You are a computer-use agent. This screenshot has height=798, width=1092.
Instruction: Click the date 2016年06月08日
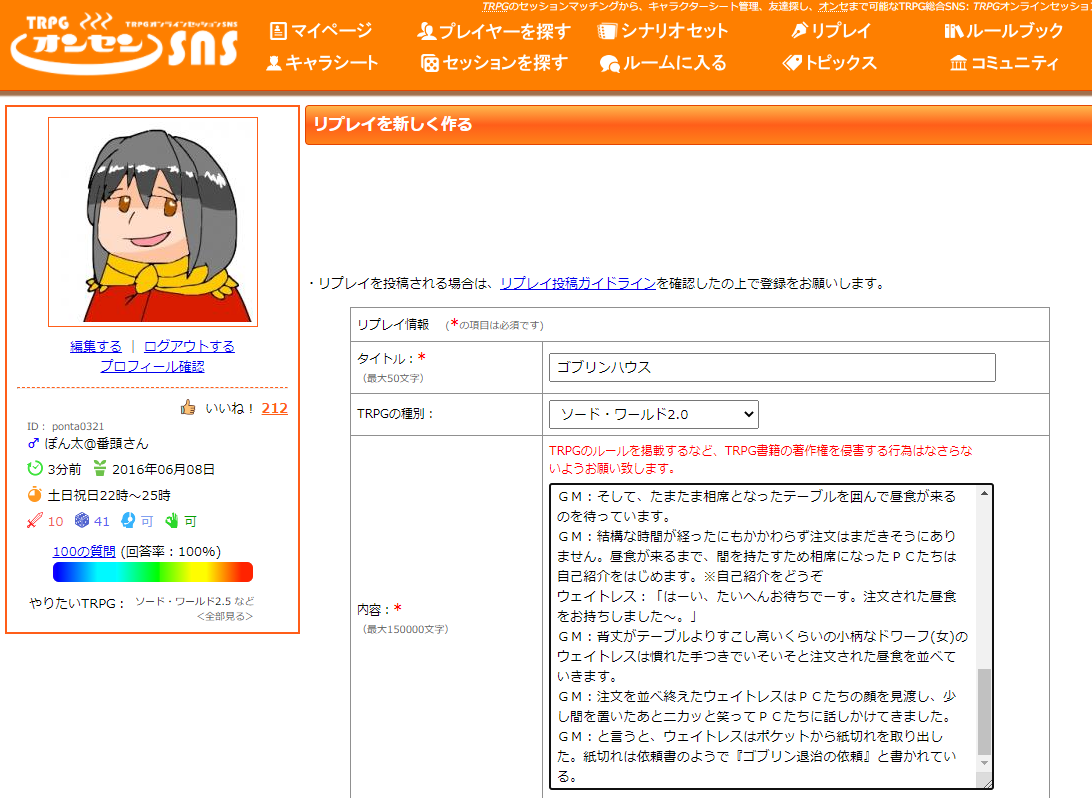[163, 469]
